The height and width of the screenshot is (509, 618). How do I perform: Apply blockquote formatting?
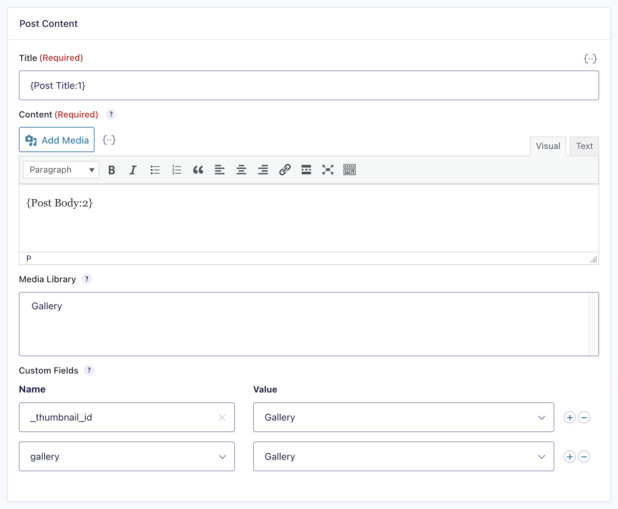click(x=198, y=170)
